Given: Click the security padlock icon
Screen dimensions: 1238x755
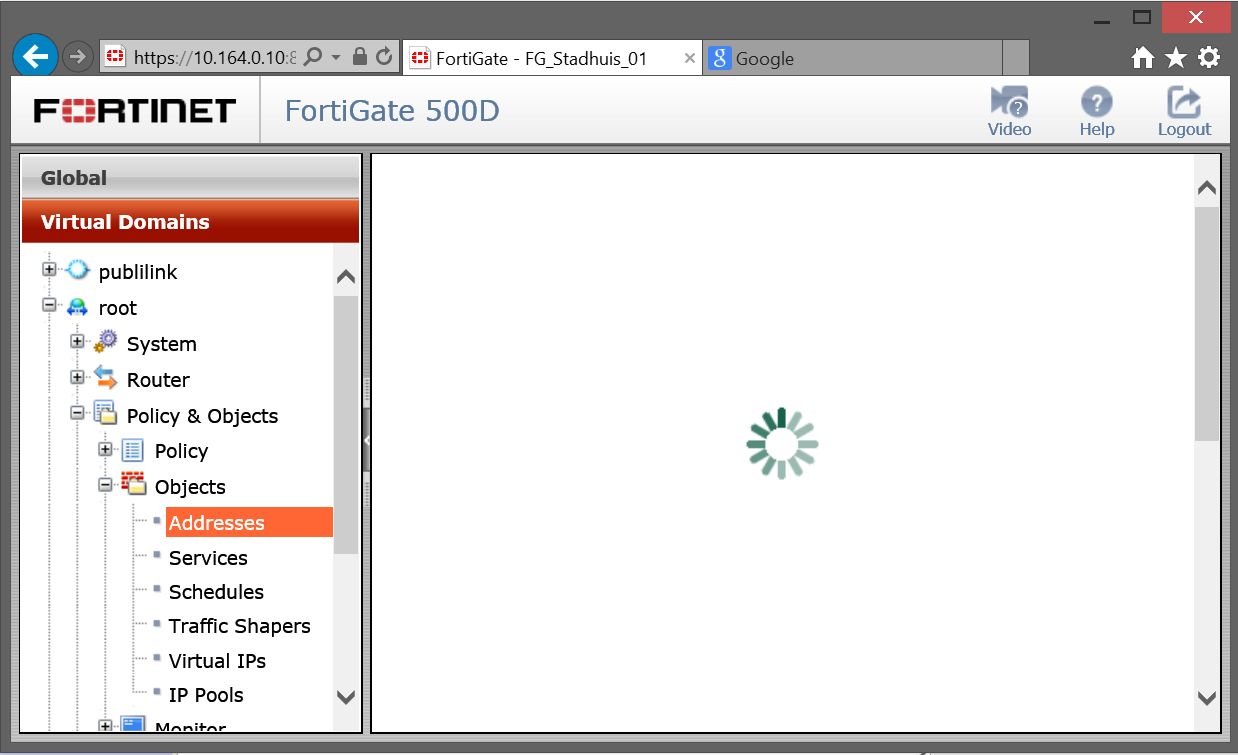Looking at the screenshot, I should (x=360, y=57).
